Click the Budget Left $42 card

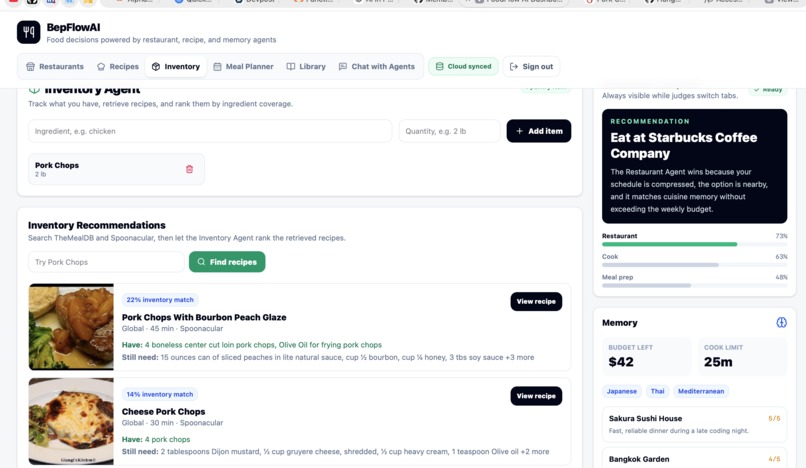[647, 356]
